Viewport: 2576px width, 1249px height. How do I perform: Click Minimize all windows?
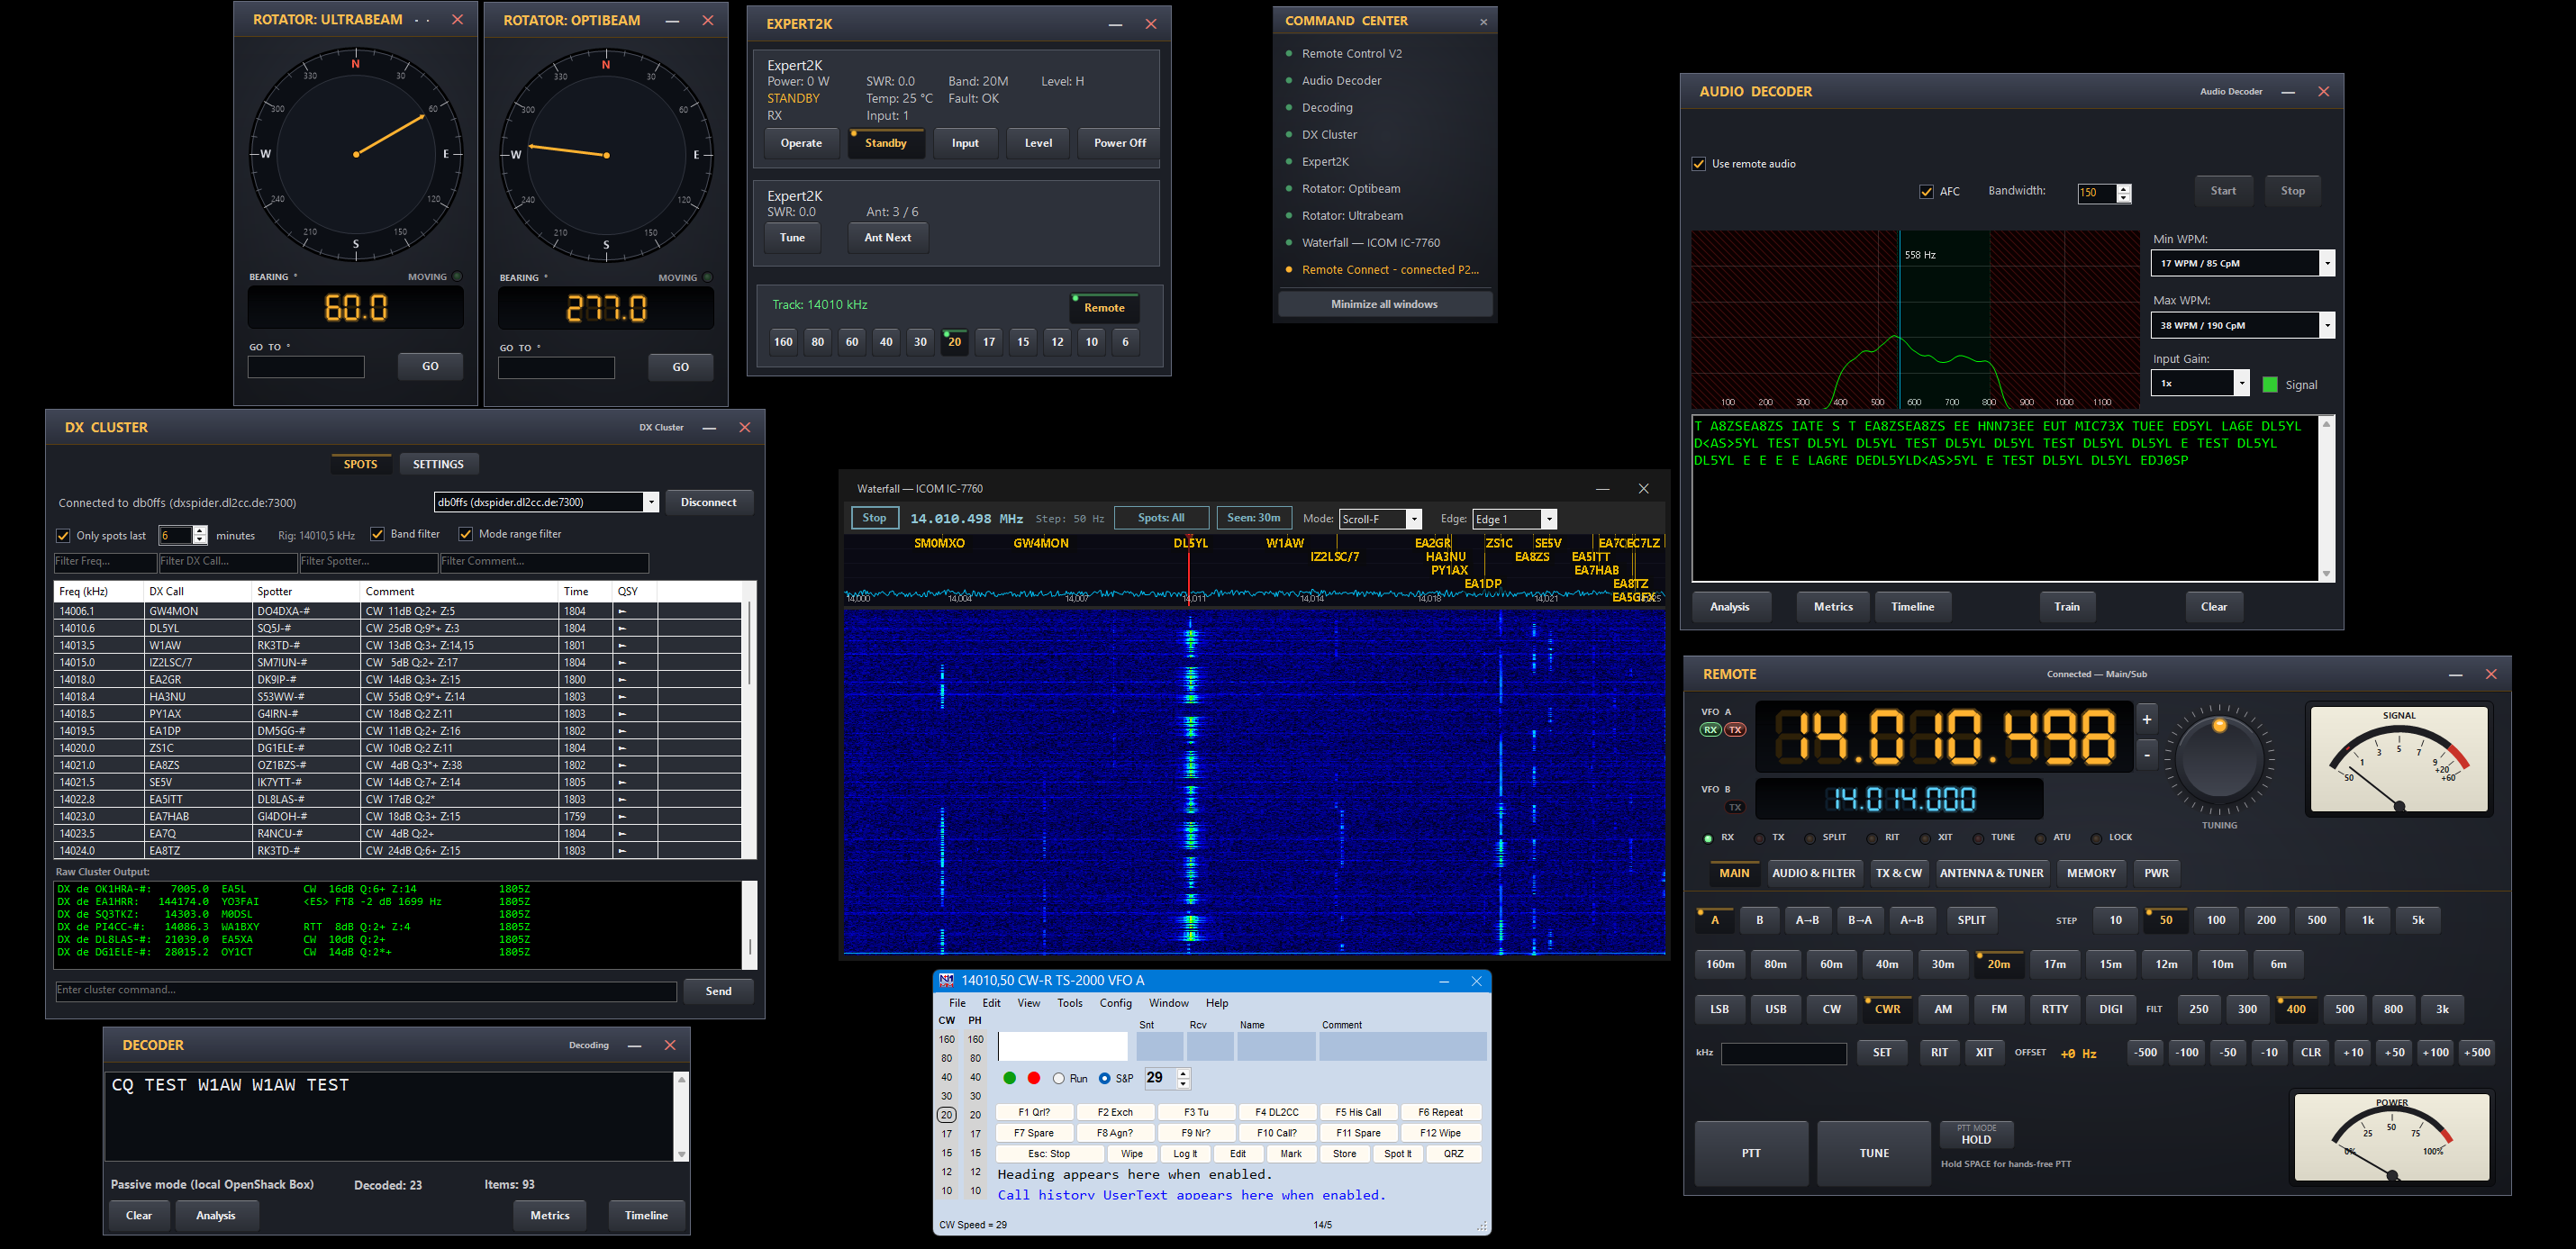click(x=1384, y=304)
